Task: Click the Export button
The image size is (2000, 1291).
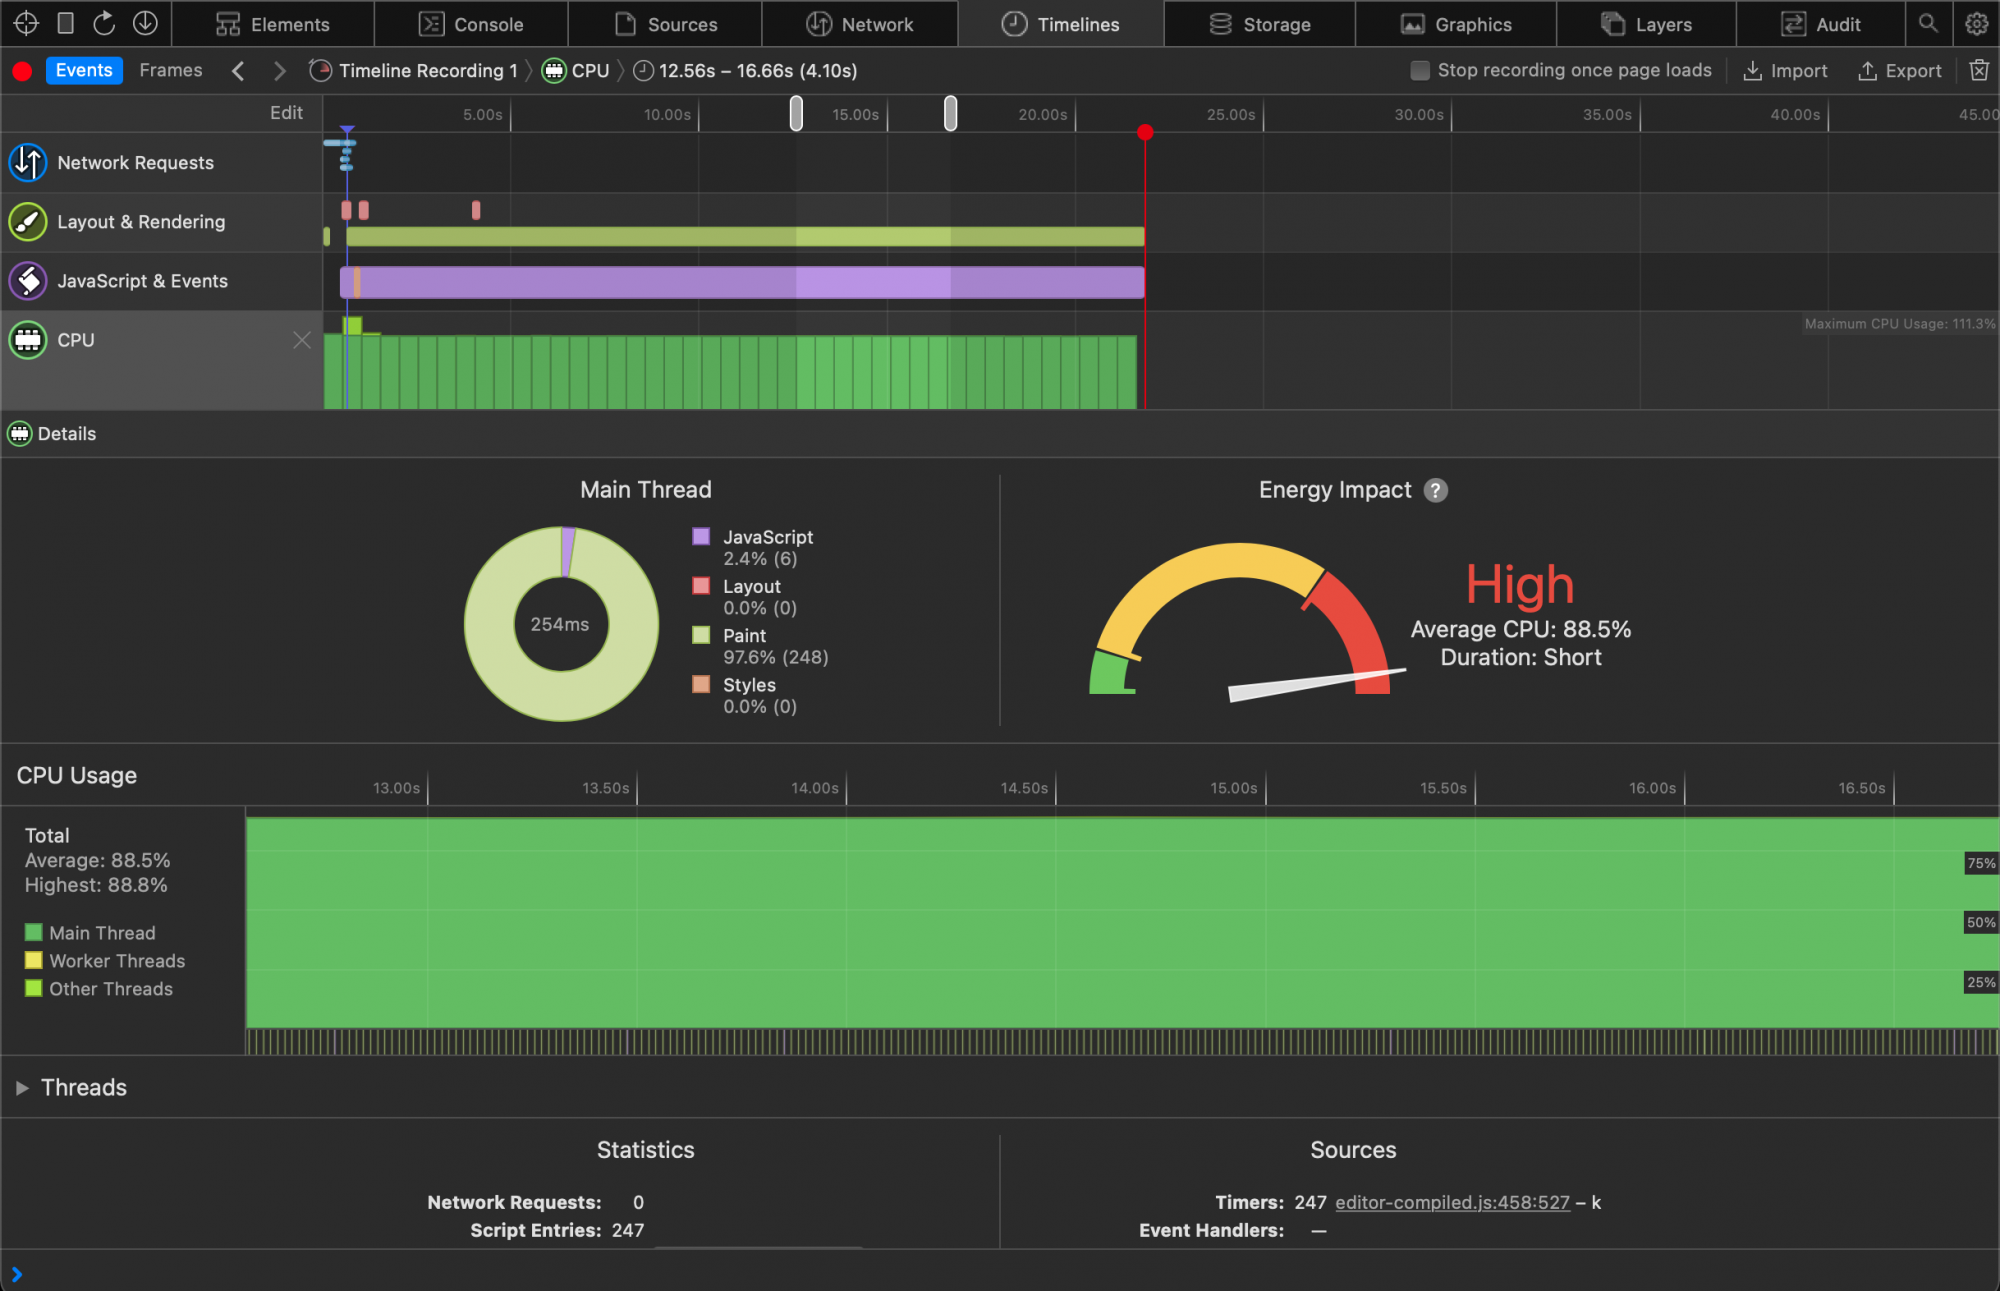Action: pos(1900,70)
